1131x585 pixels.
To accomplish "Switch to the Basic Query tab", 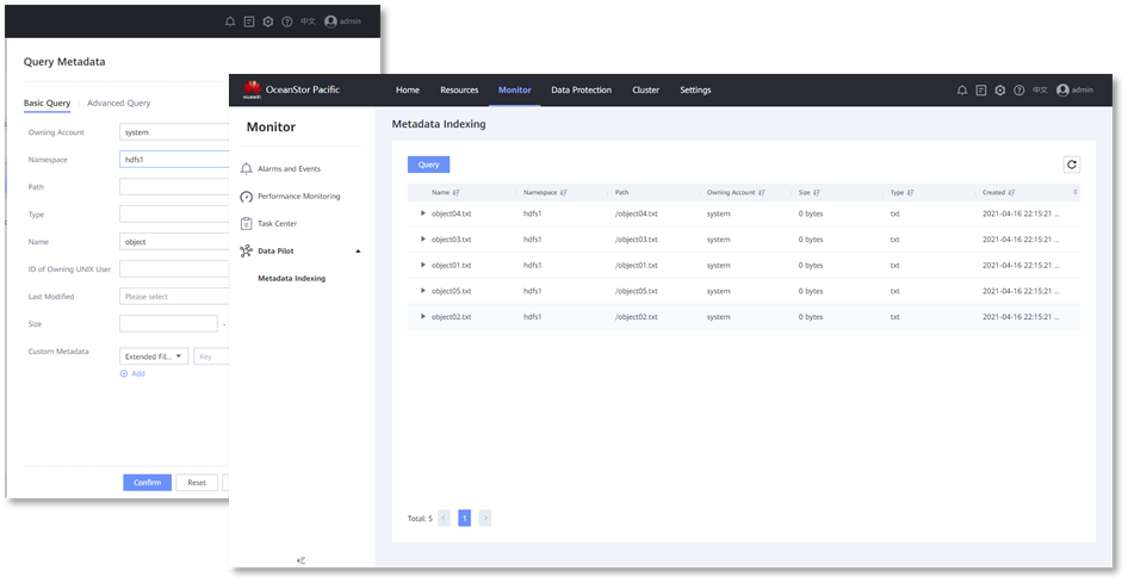I will click(x=47, y=103).
